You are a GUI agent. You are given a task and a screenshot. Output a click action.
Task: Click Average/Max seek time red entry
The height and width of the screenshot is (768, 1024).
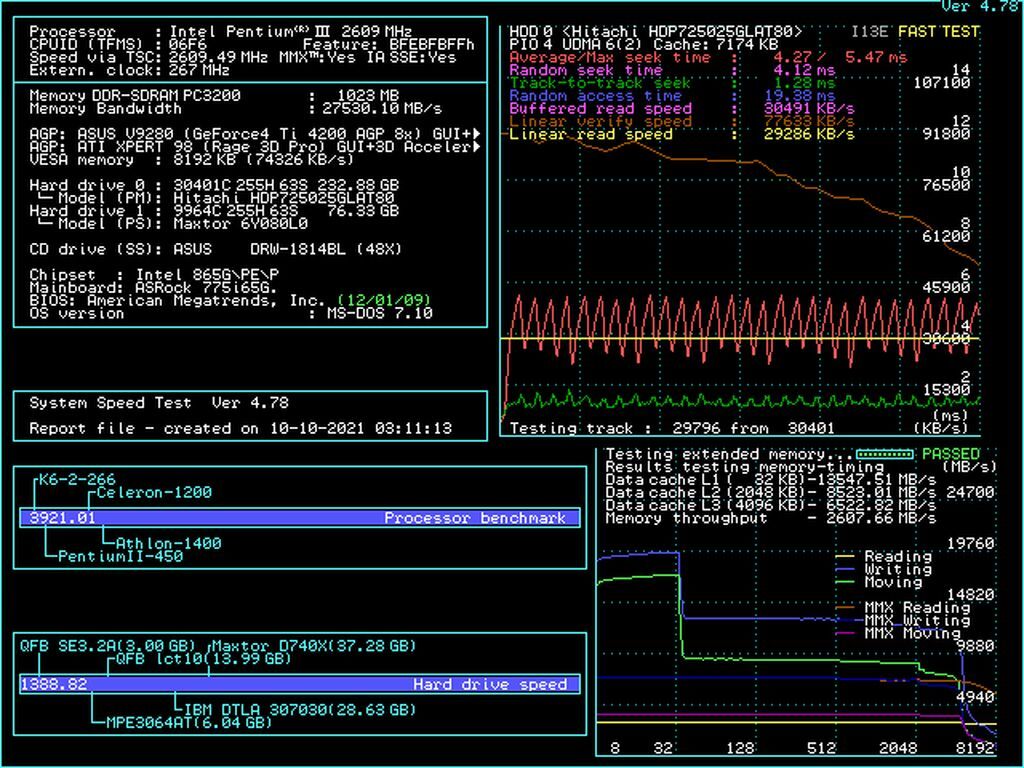pos(708,57)
